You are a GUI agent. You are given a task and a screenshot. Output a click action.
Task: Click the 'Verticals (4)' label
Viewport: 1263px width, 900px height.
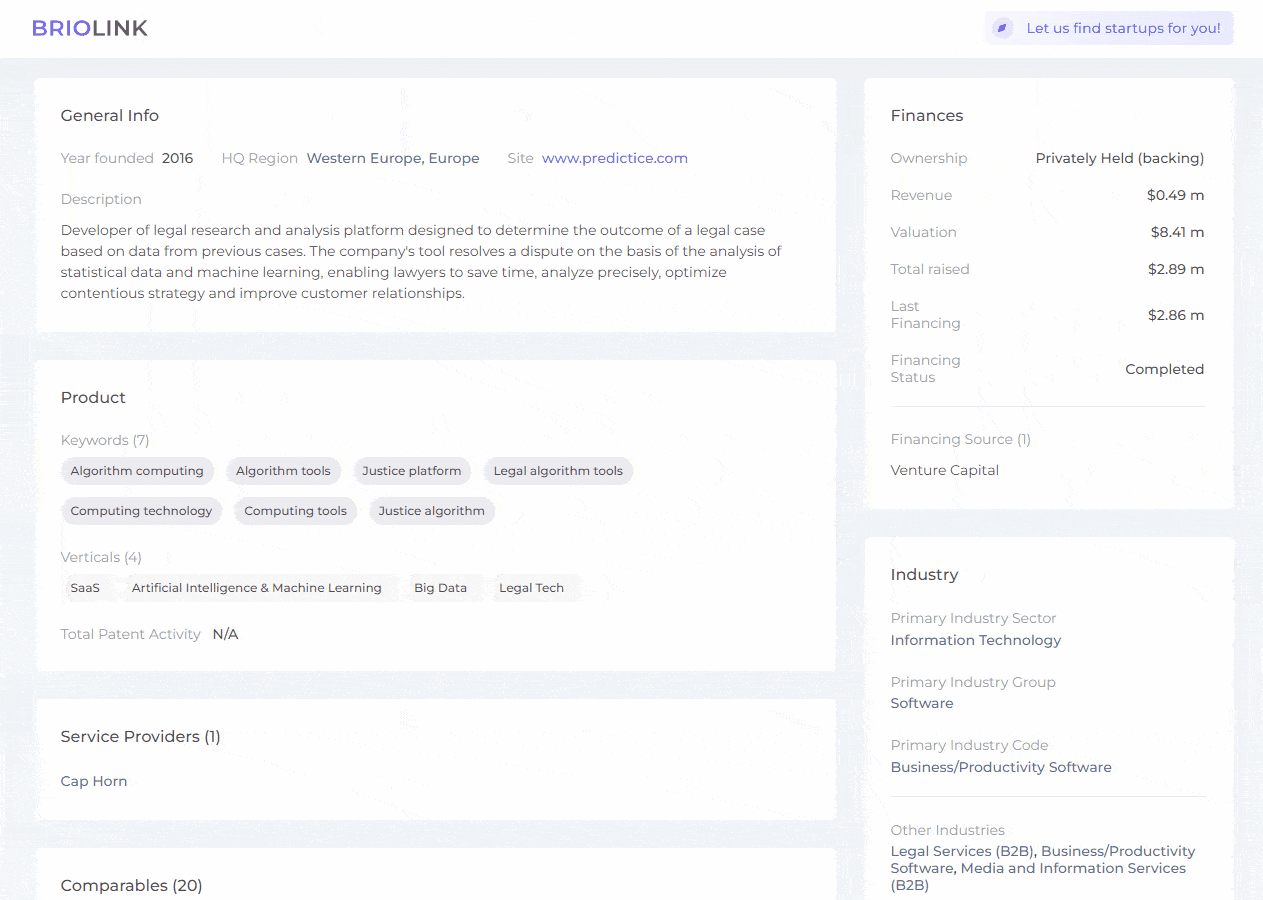coord(101,557)
